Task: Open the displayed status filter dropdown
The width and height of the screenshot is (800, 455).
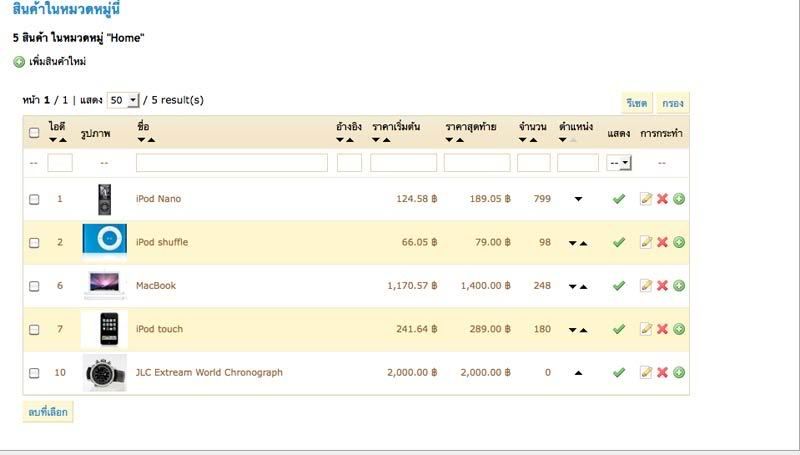Action: [x=619, y=163]
